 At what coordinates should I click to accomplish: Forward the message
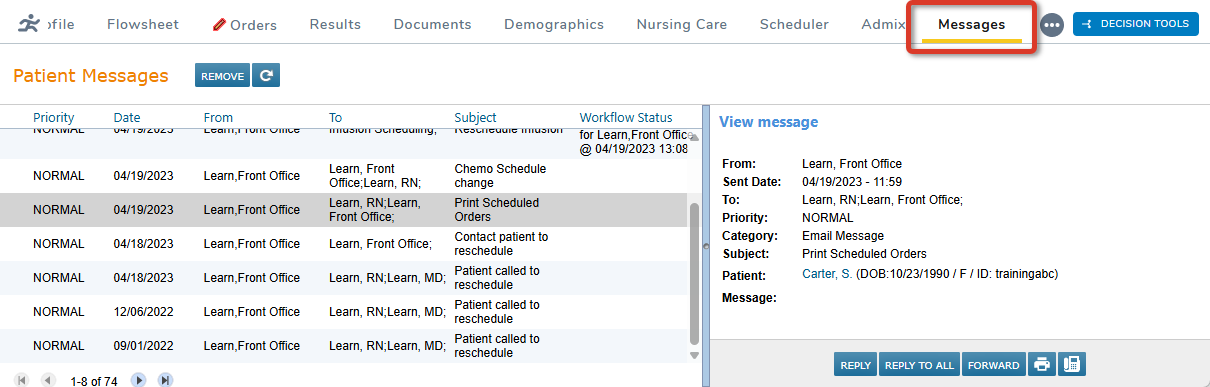coord(994,365)
